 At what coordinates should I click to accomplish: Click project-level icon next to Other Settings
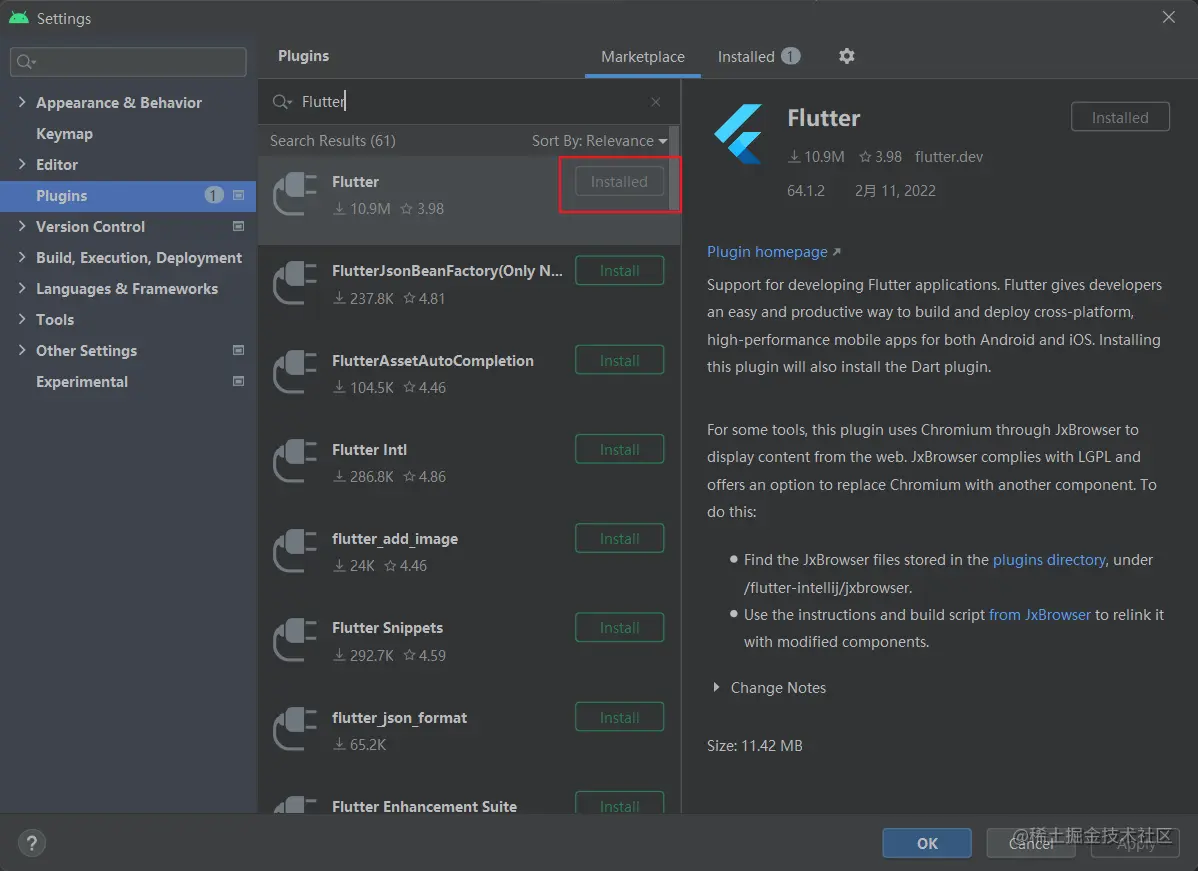click(x=238, y=350)
